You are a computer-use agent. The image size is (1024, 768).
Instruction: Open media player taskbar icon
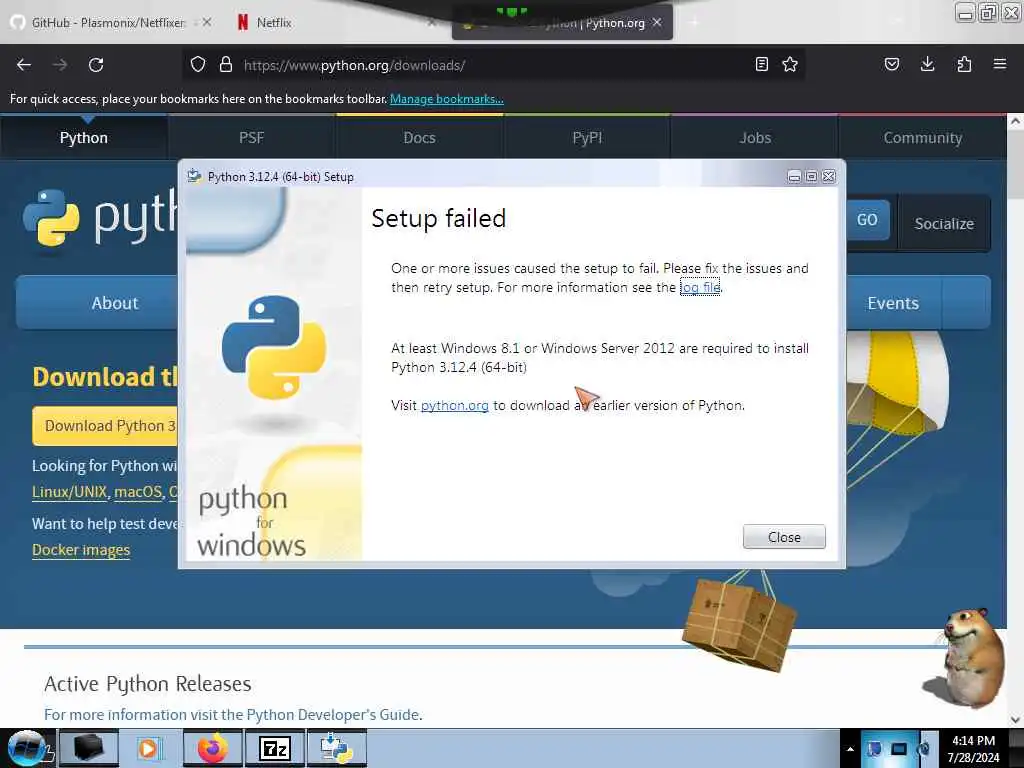coord(150,748)
